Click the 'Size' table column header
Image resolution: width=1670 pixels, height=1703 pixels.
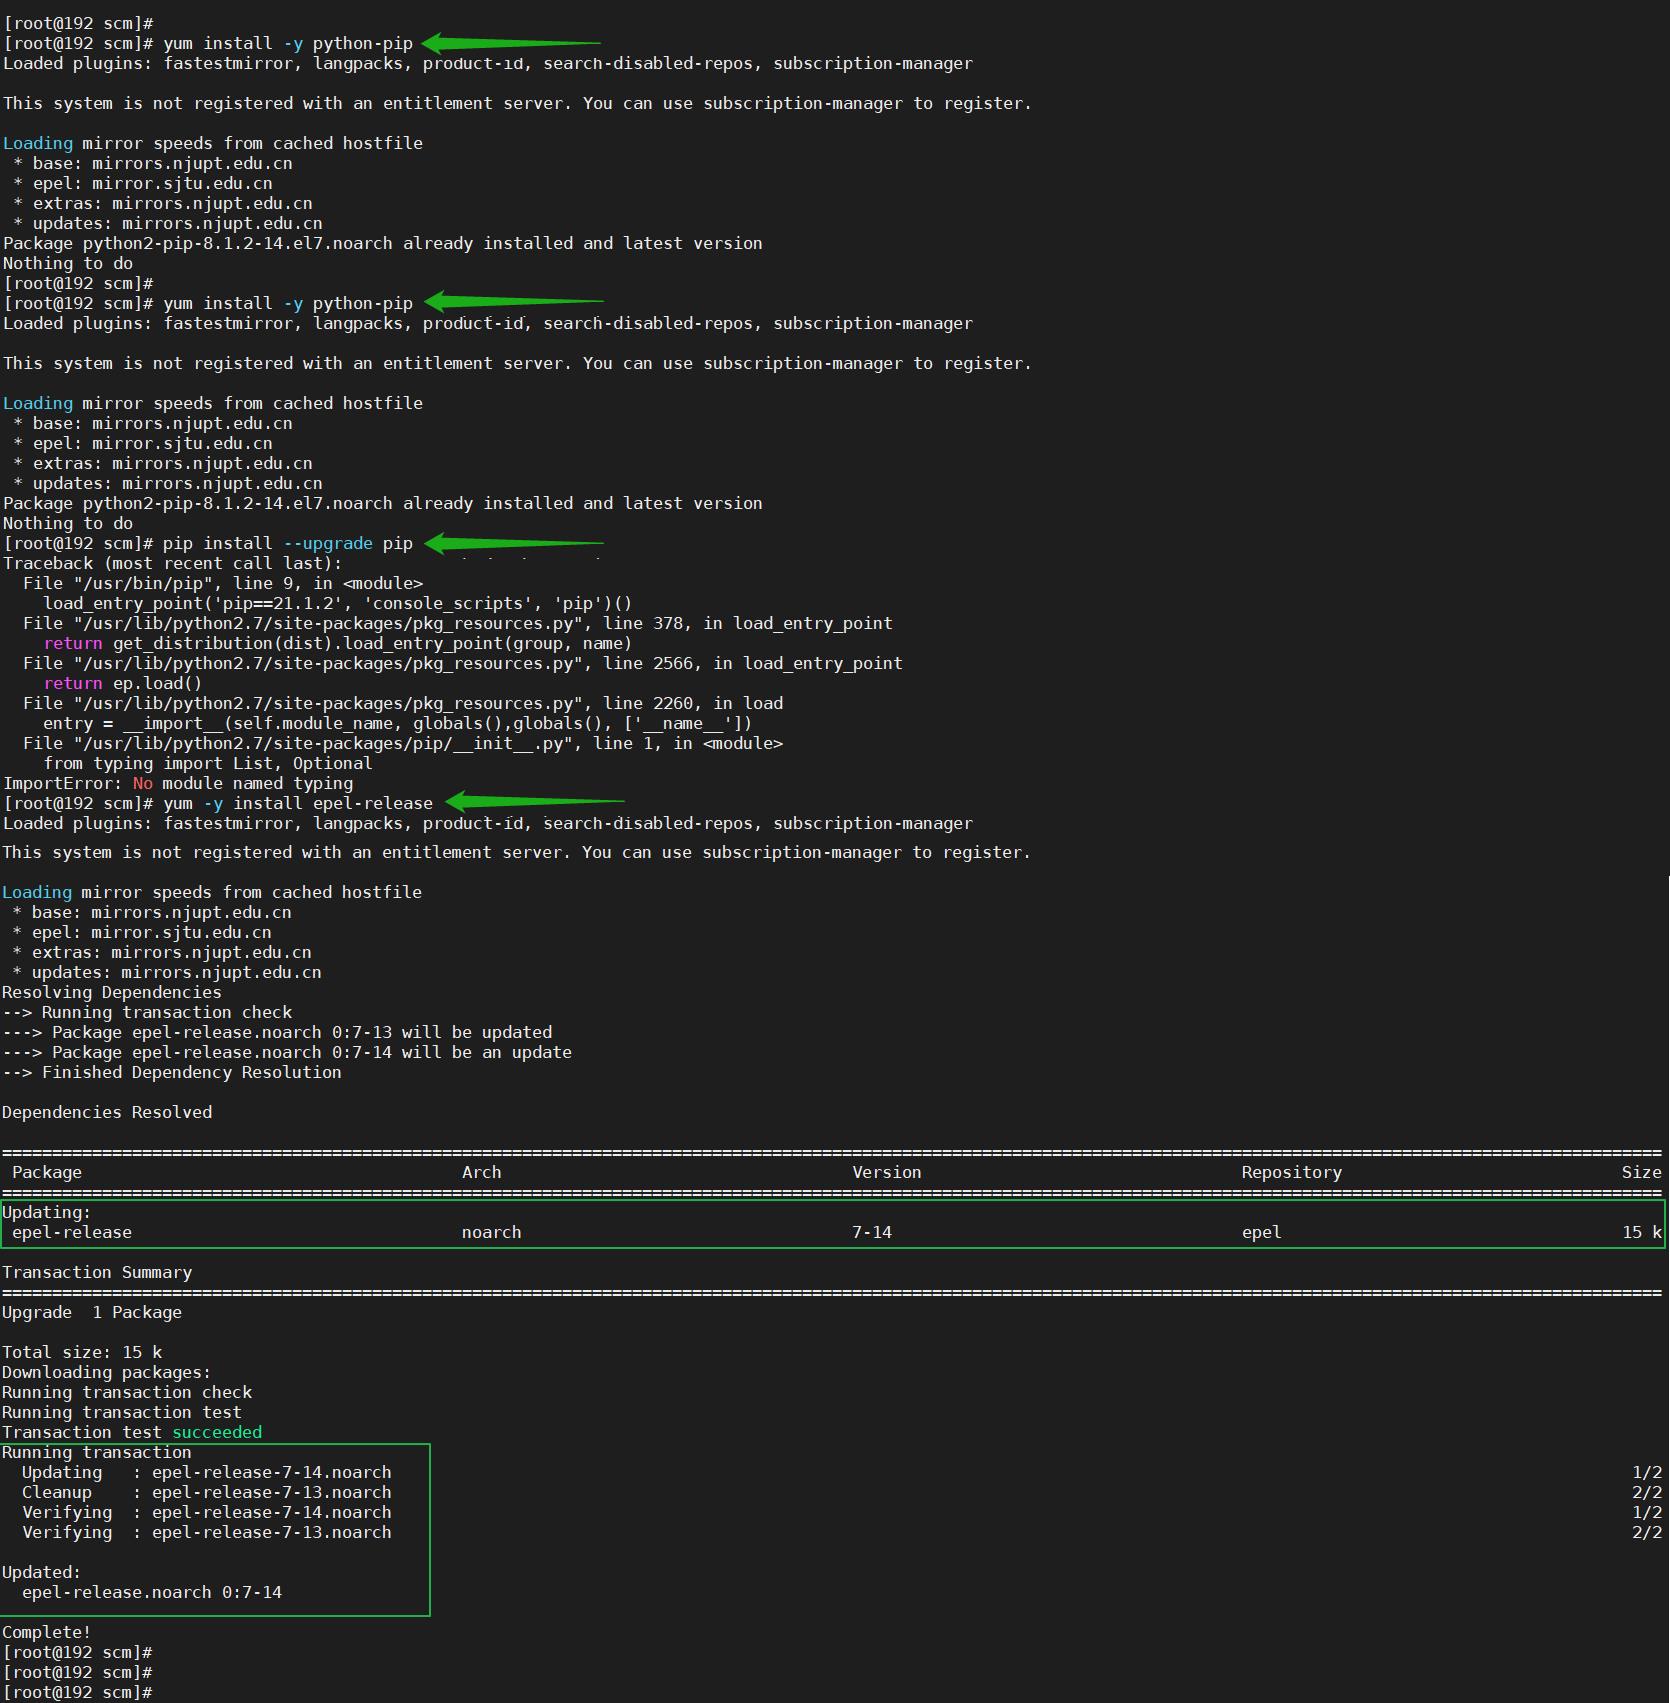pyautogui.click(x=1642, y=1172)
